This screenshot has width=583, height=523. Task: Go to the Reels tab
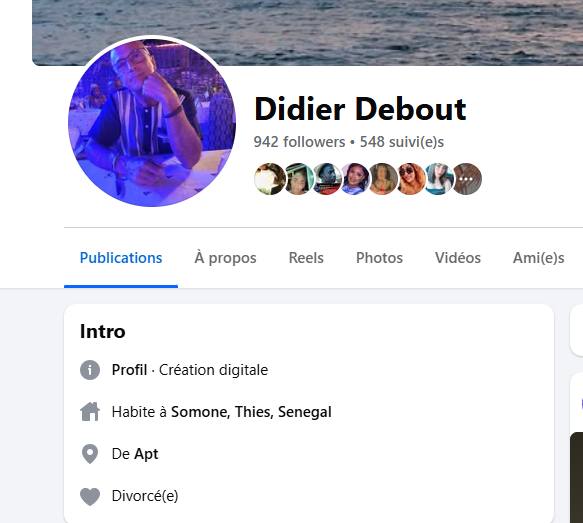click(x=306, y=258)
